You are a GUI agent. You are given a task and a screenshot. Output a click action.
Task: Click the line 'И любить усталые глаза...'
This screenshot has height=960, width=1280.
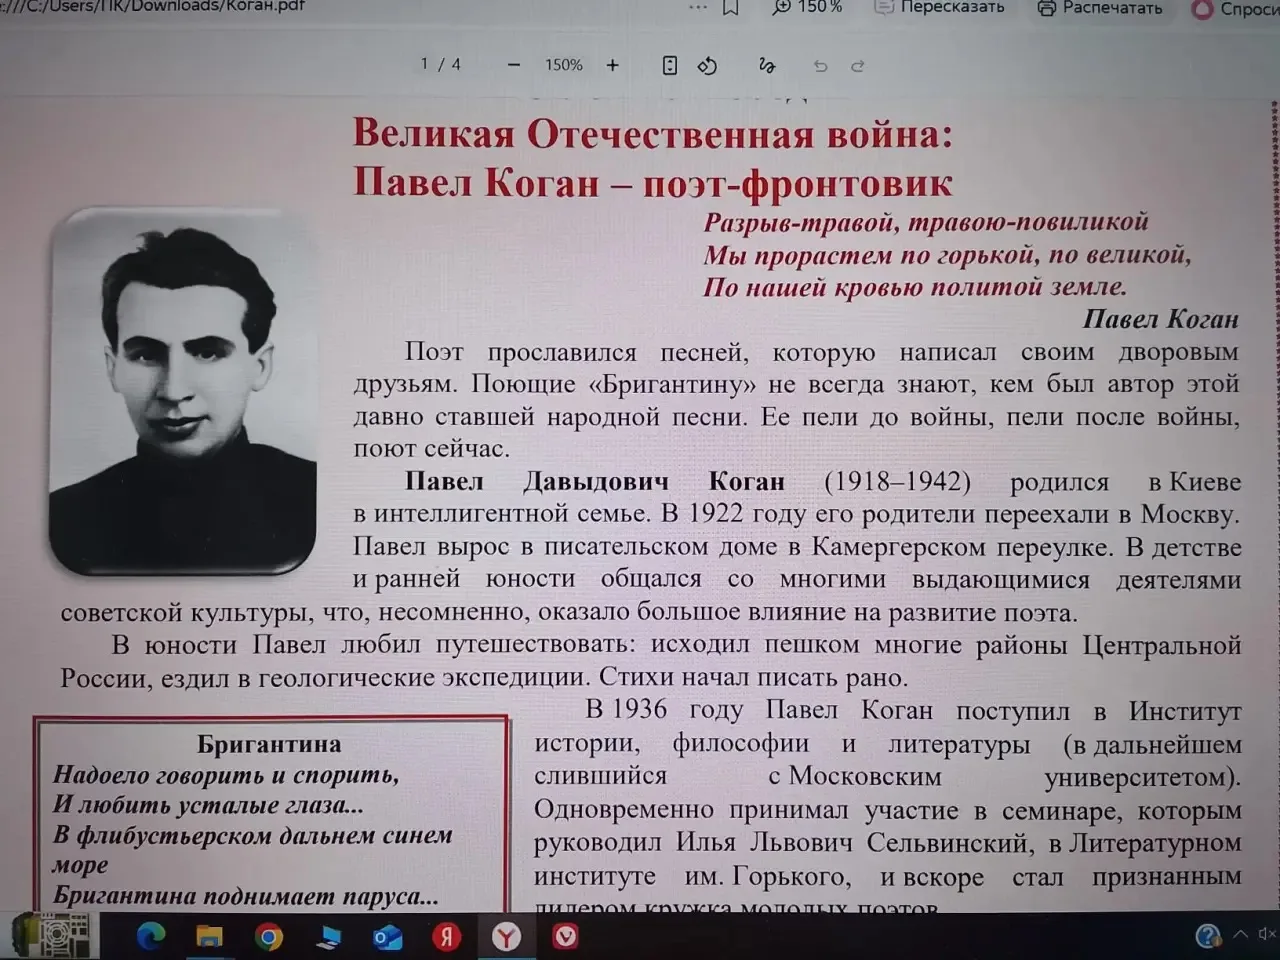tap(208, 805)
